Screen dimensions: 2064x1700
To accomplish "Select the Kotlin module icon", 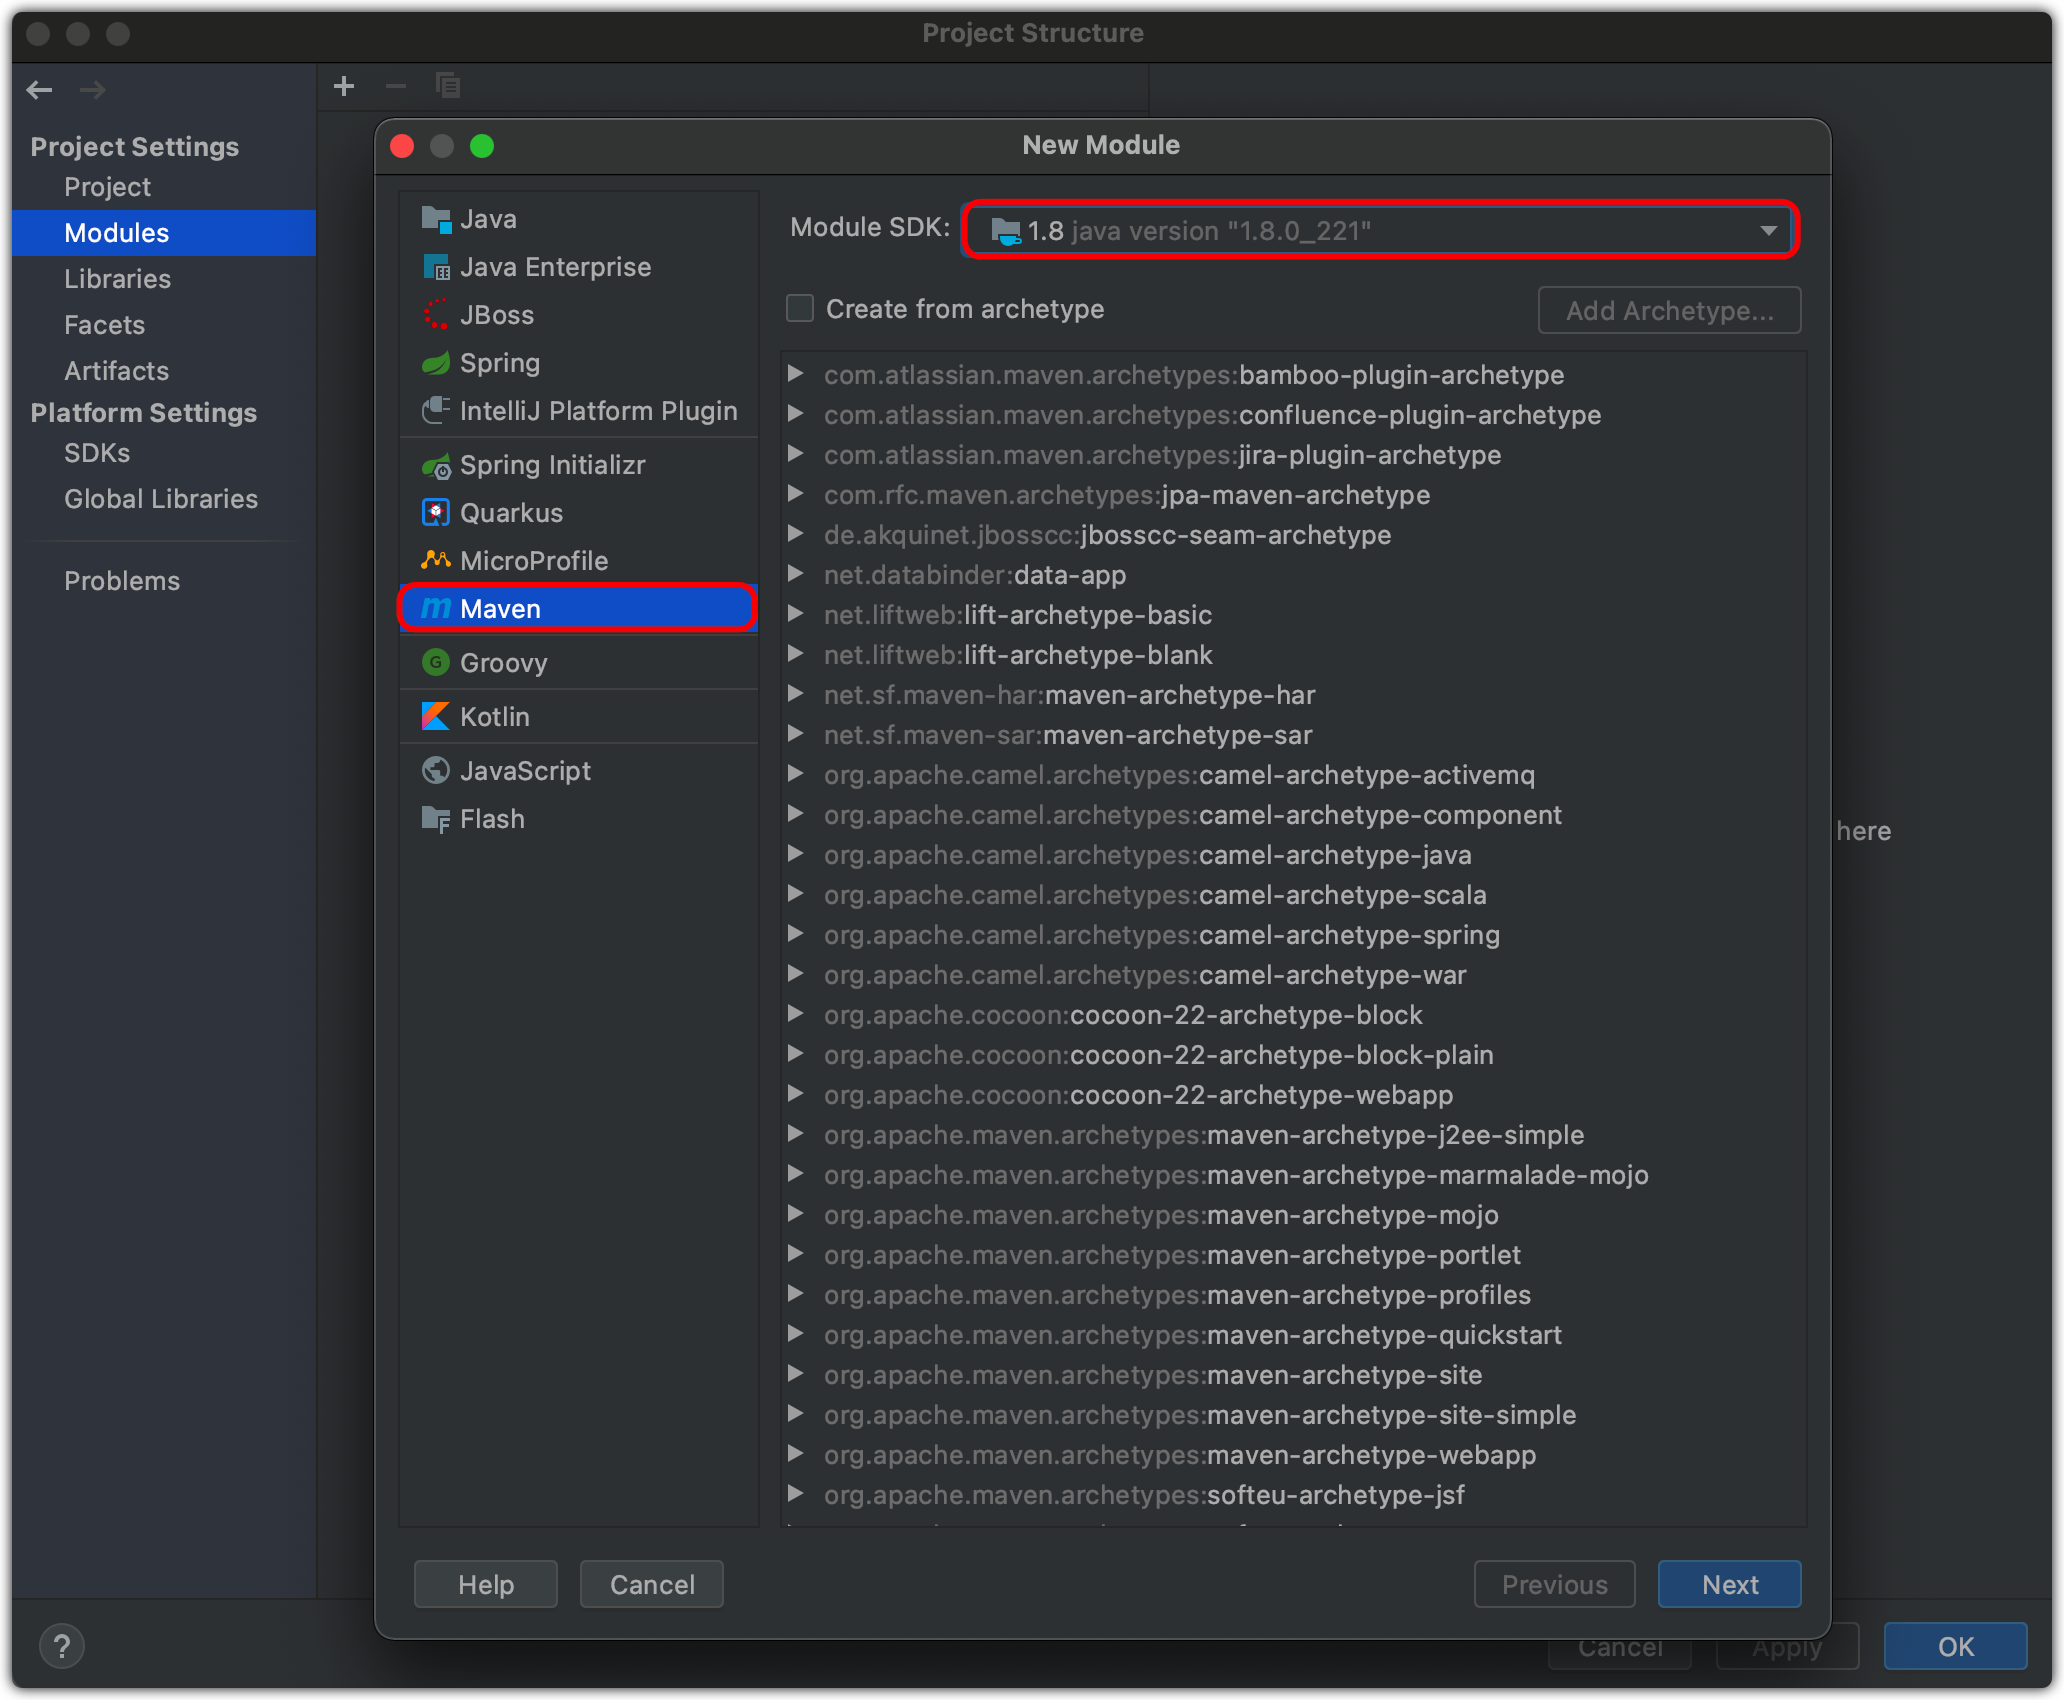I will 434,715.
